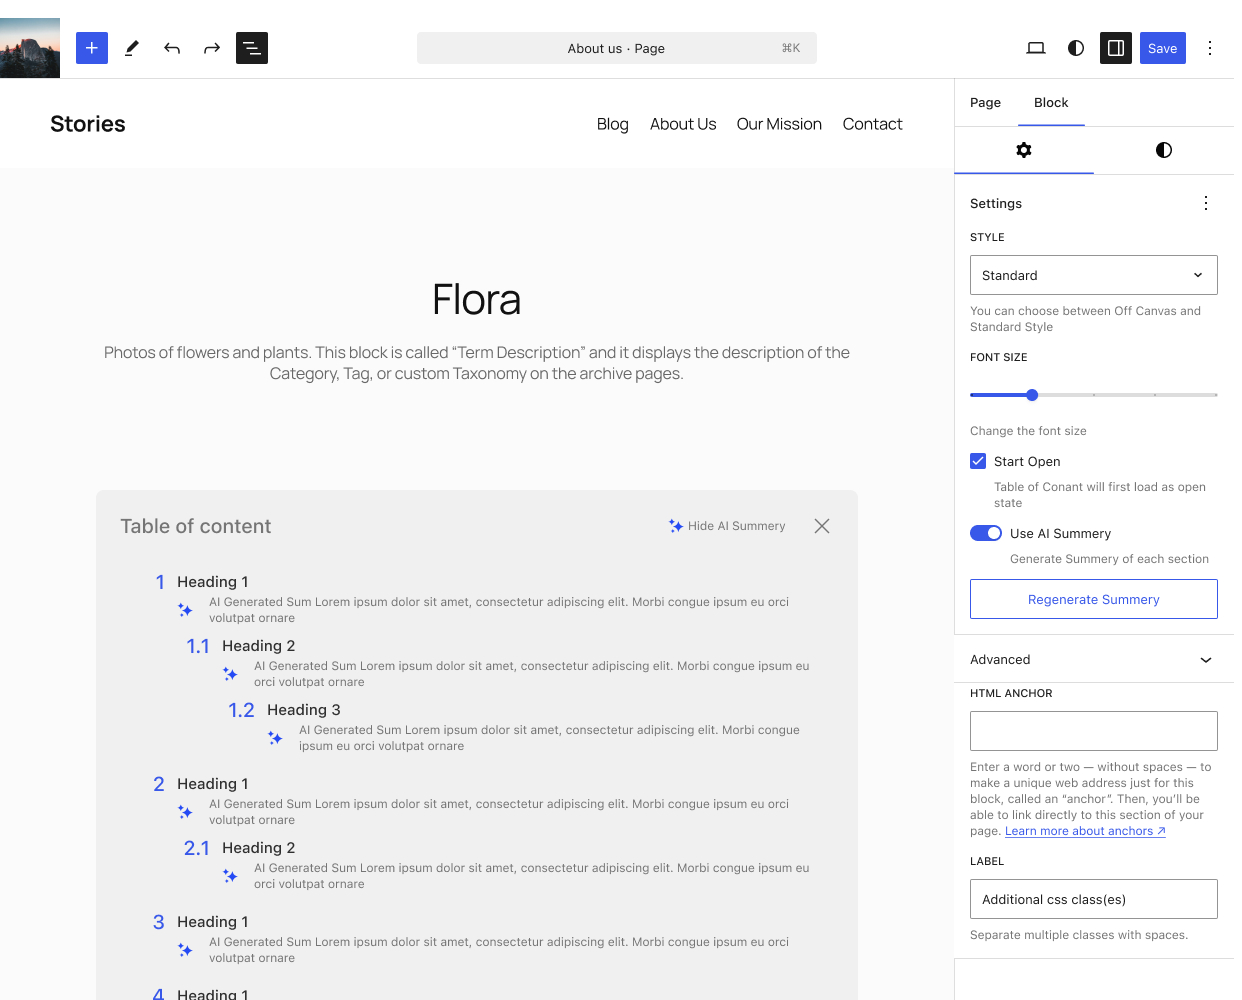Undo the last change
Screen dimensions: 1242x1000
[172, 48]
